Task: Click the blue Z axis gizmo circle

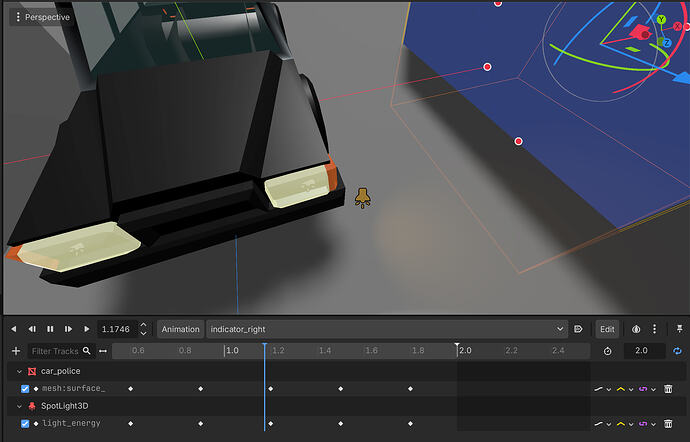Action: (x=667, y=43)
